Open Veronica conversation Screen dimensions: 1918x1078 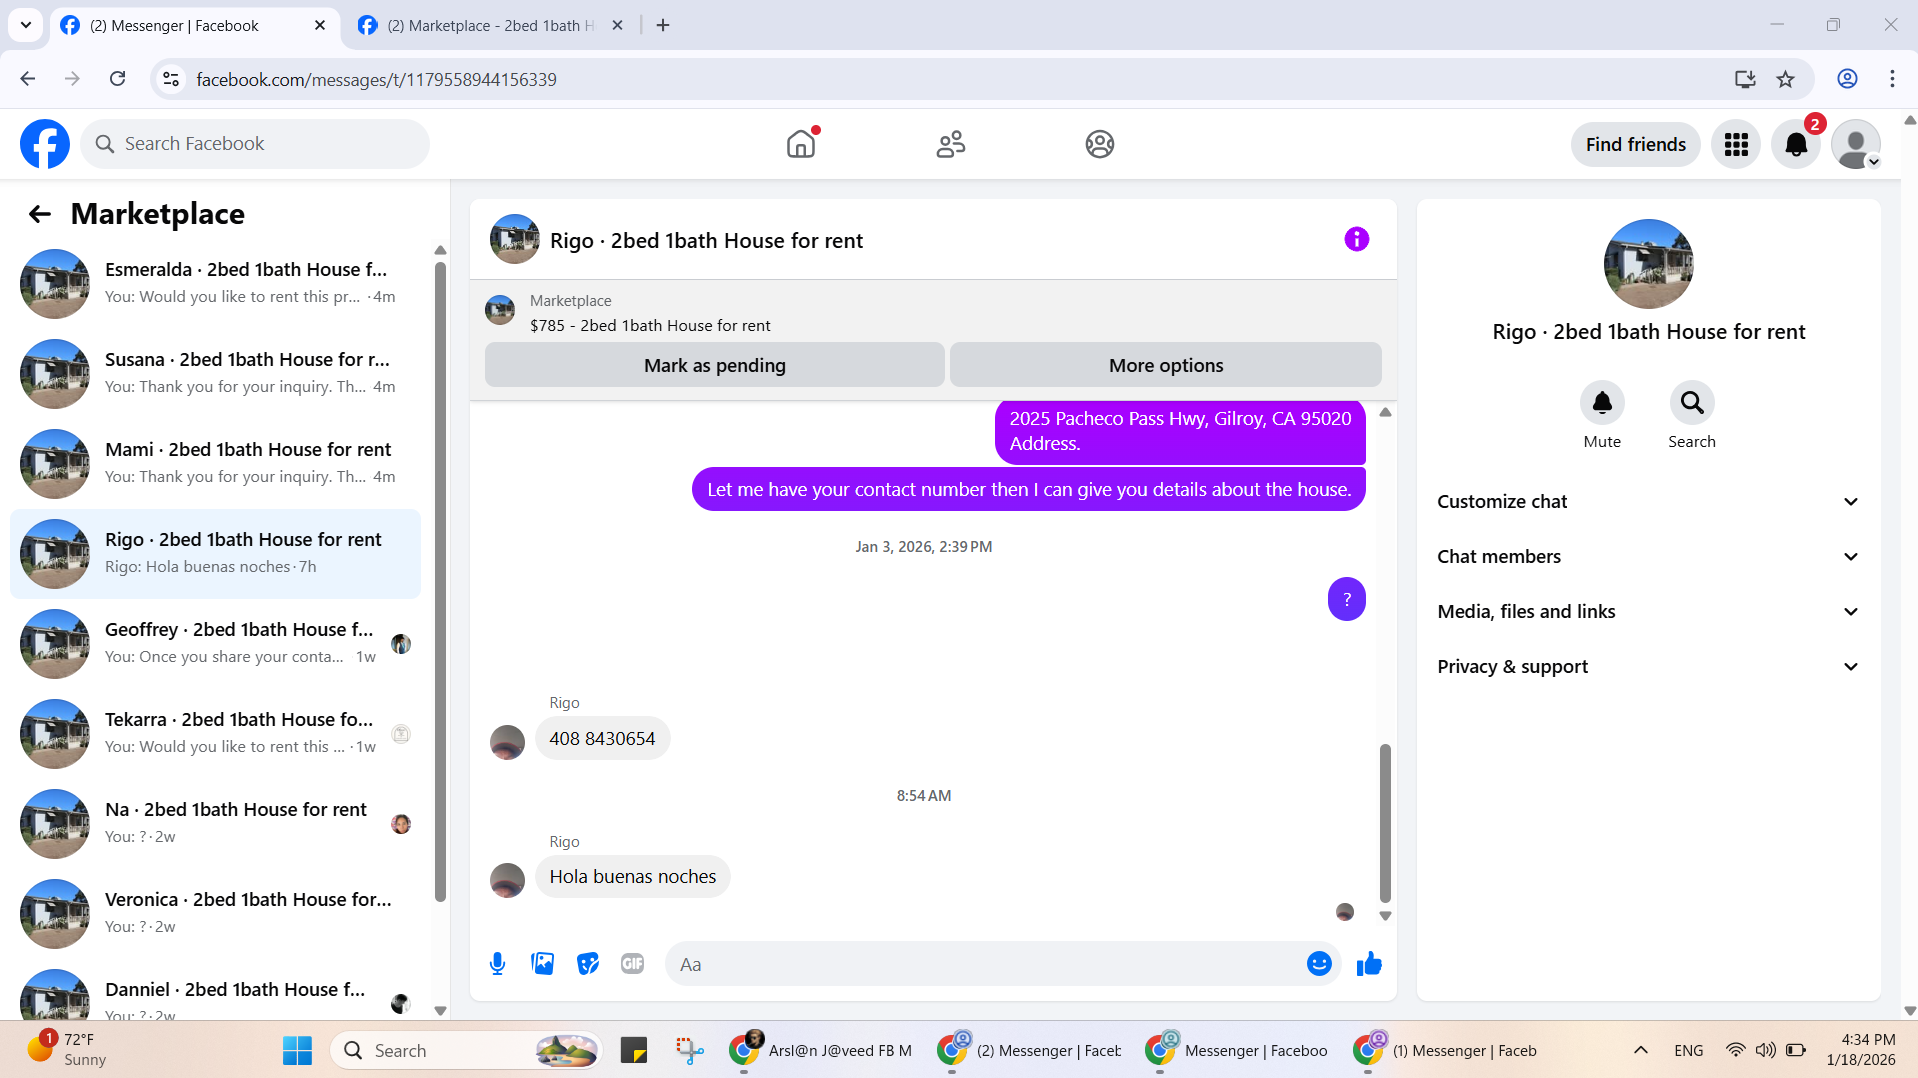[x=215, y=914]
